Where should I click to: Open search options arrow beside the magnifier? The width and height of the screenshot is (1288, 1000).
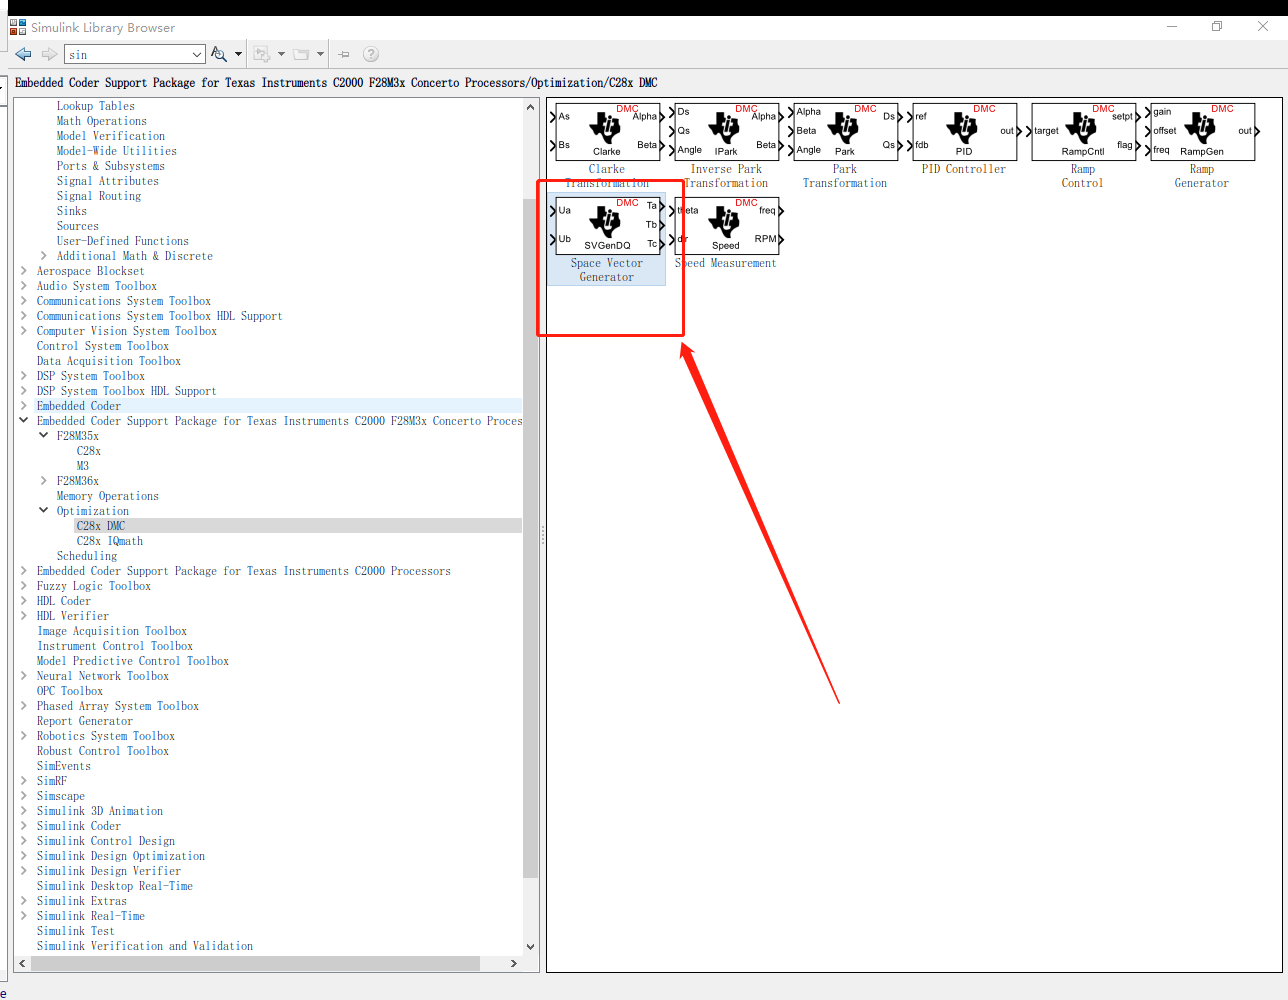click(x=238, y=54)
